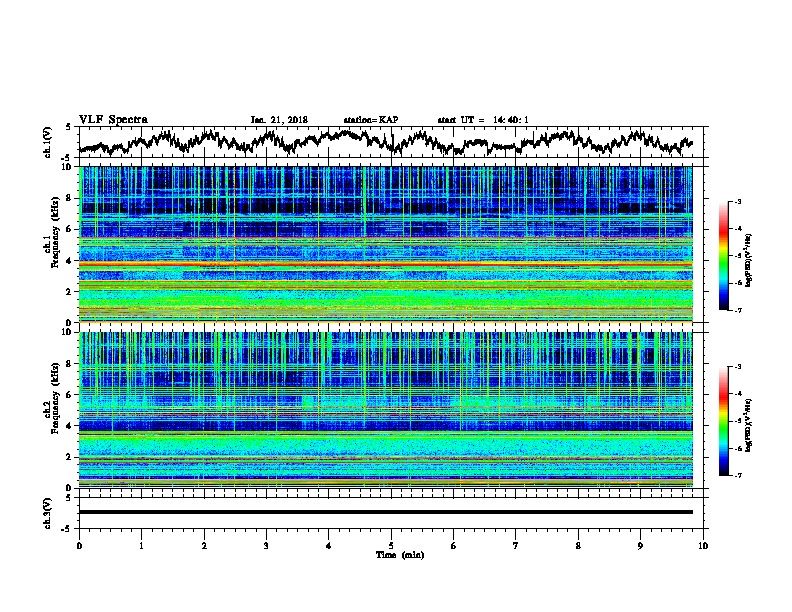Click the time axis tick label '10'
The image size is (792, 612).
pos(703,546)
